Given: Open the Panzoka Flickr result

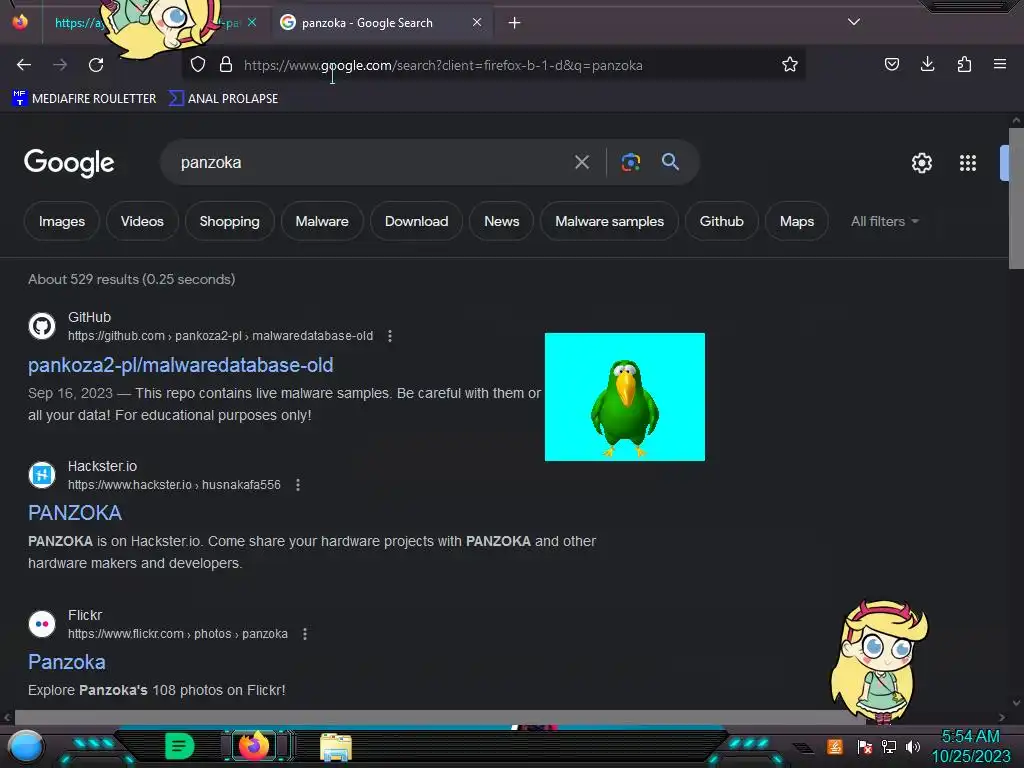Looking at the screenshot, I should [67, 662].
